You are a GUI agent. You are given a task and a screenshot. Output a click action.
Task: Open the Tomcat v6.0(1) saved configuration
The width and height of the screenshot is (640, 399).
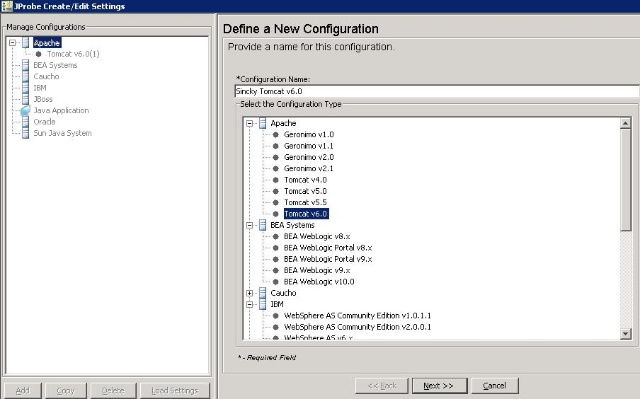click(73, 54)
